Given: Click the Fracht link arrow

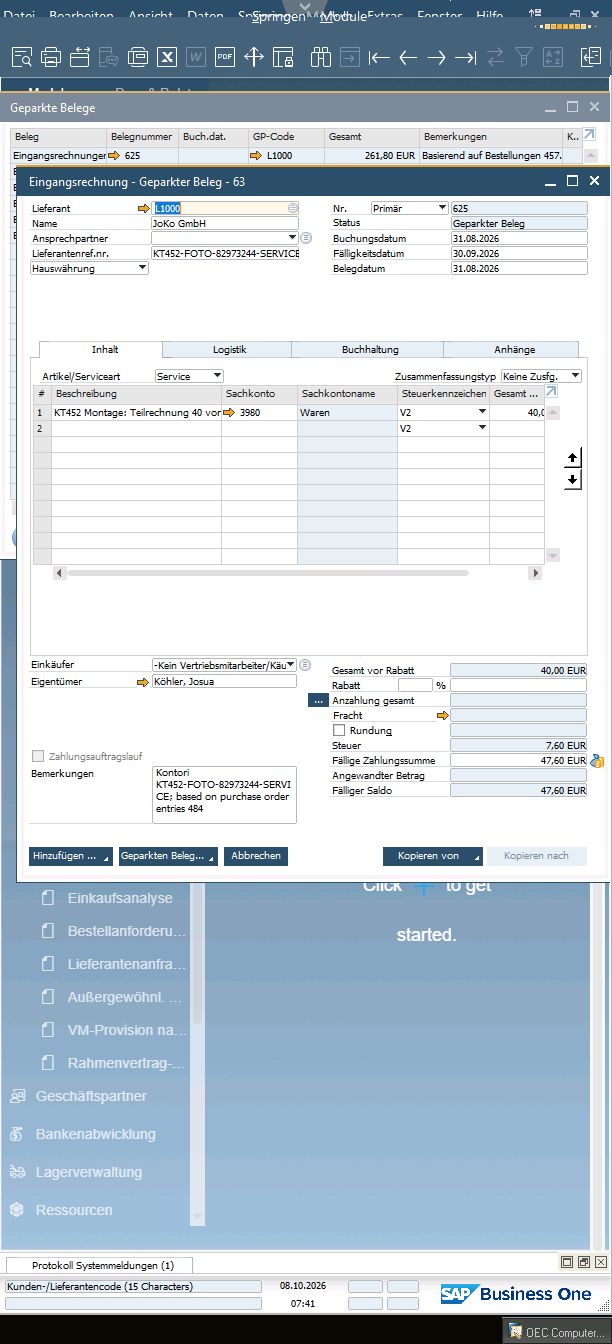Looking at the screenshot, I should click(443, 716).
